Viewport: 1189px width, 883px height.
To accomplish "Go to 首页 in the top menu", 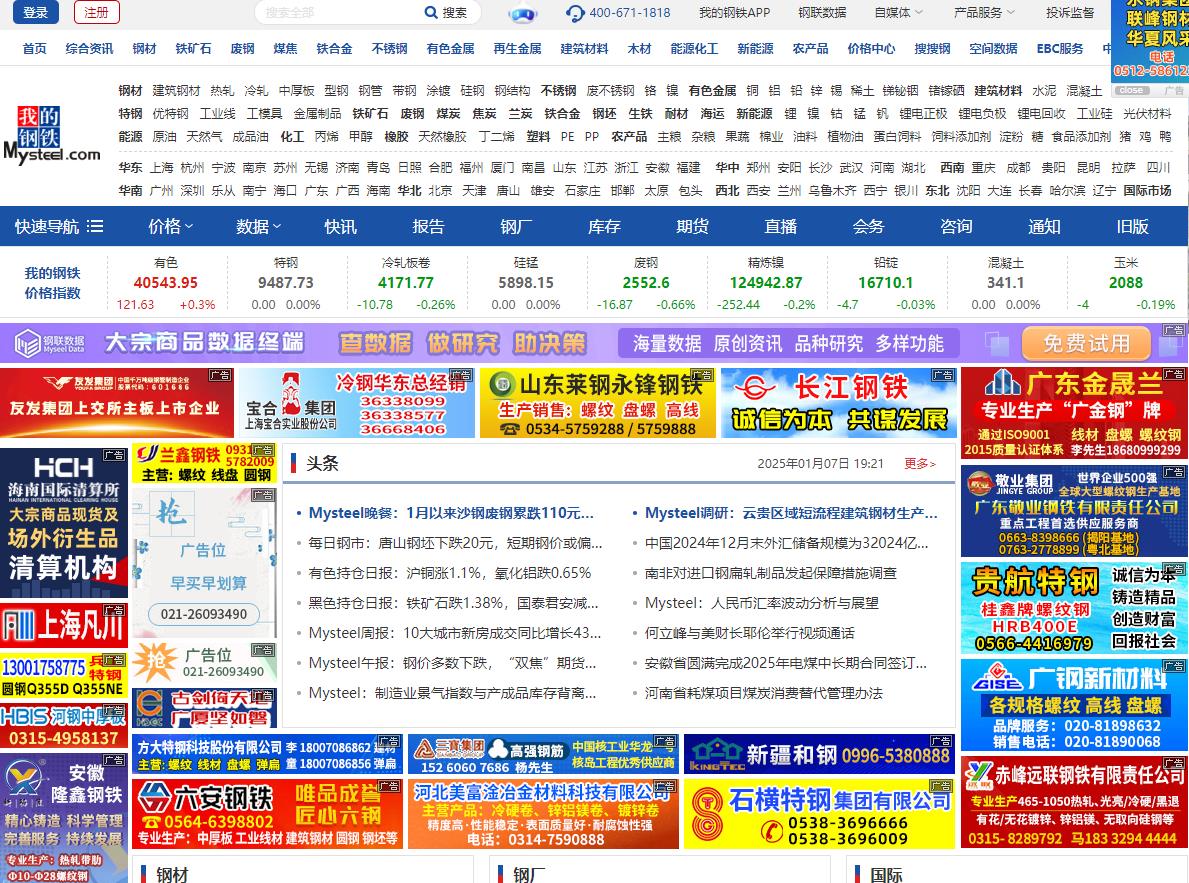I will coord(34,49).
